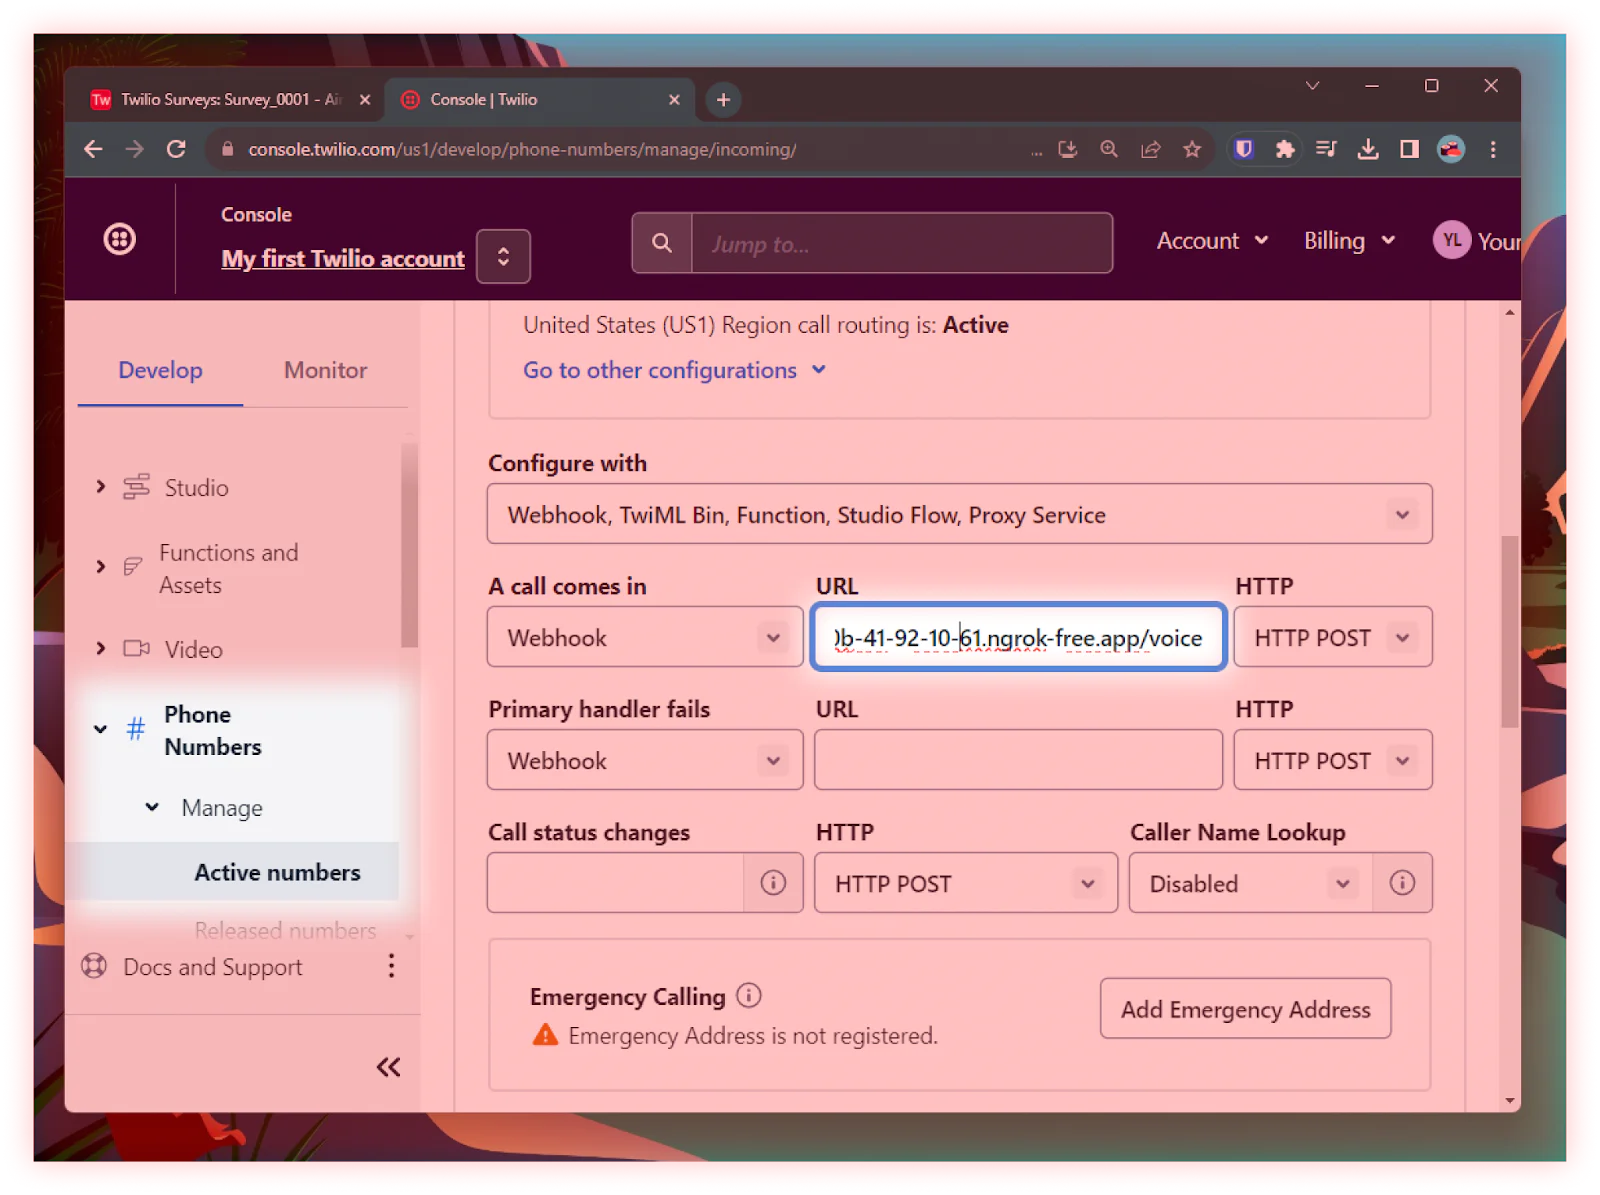Click the Docs and Support lifebuoy icon
This screenshot has width=1600, height=1195.
click(94, 966)
